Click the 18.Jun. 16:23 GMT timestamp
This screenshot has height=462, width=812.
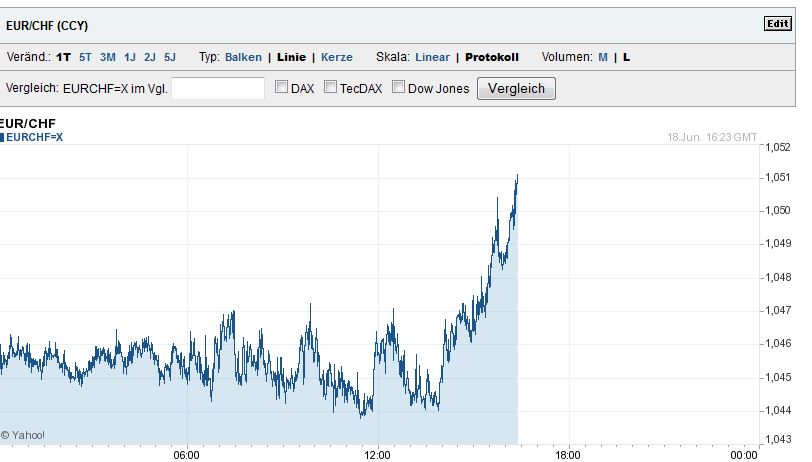712,137
